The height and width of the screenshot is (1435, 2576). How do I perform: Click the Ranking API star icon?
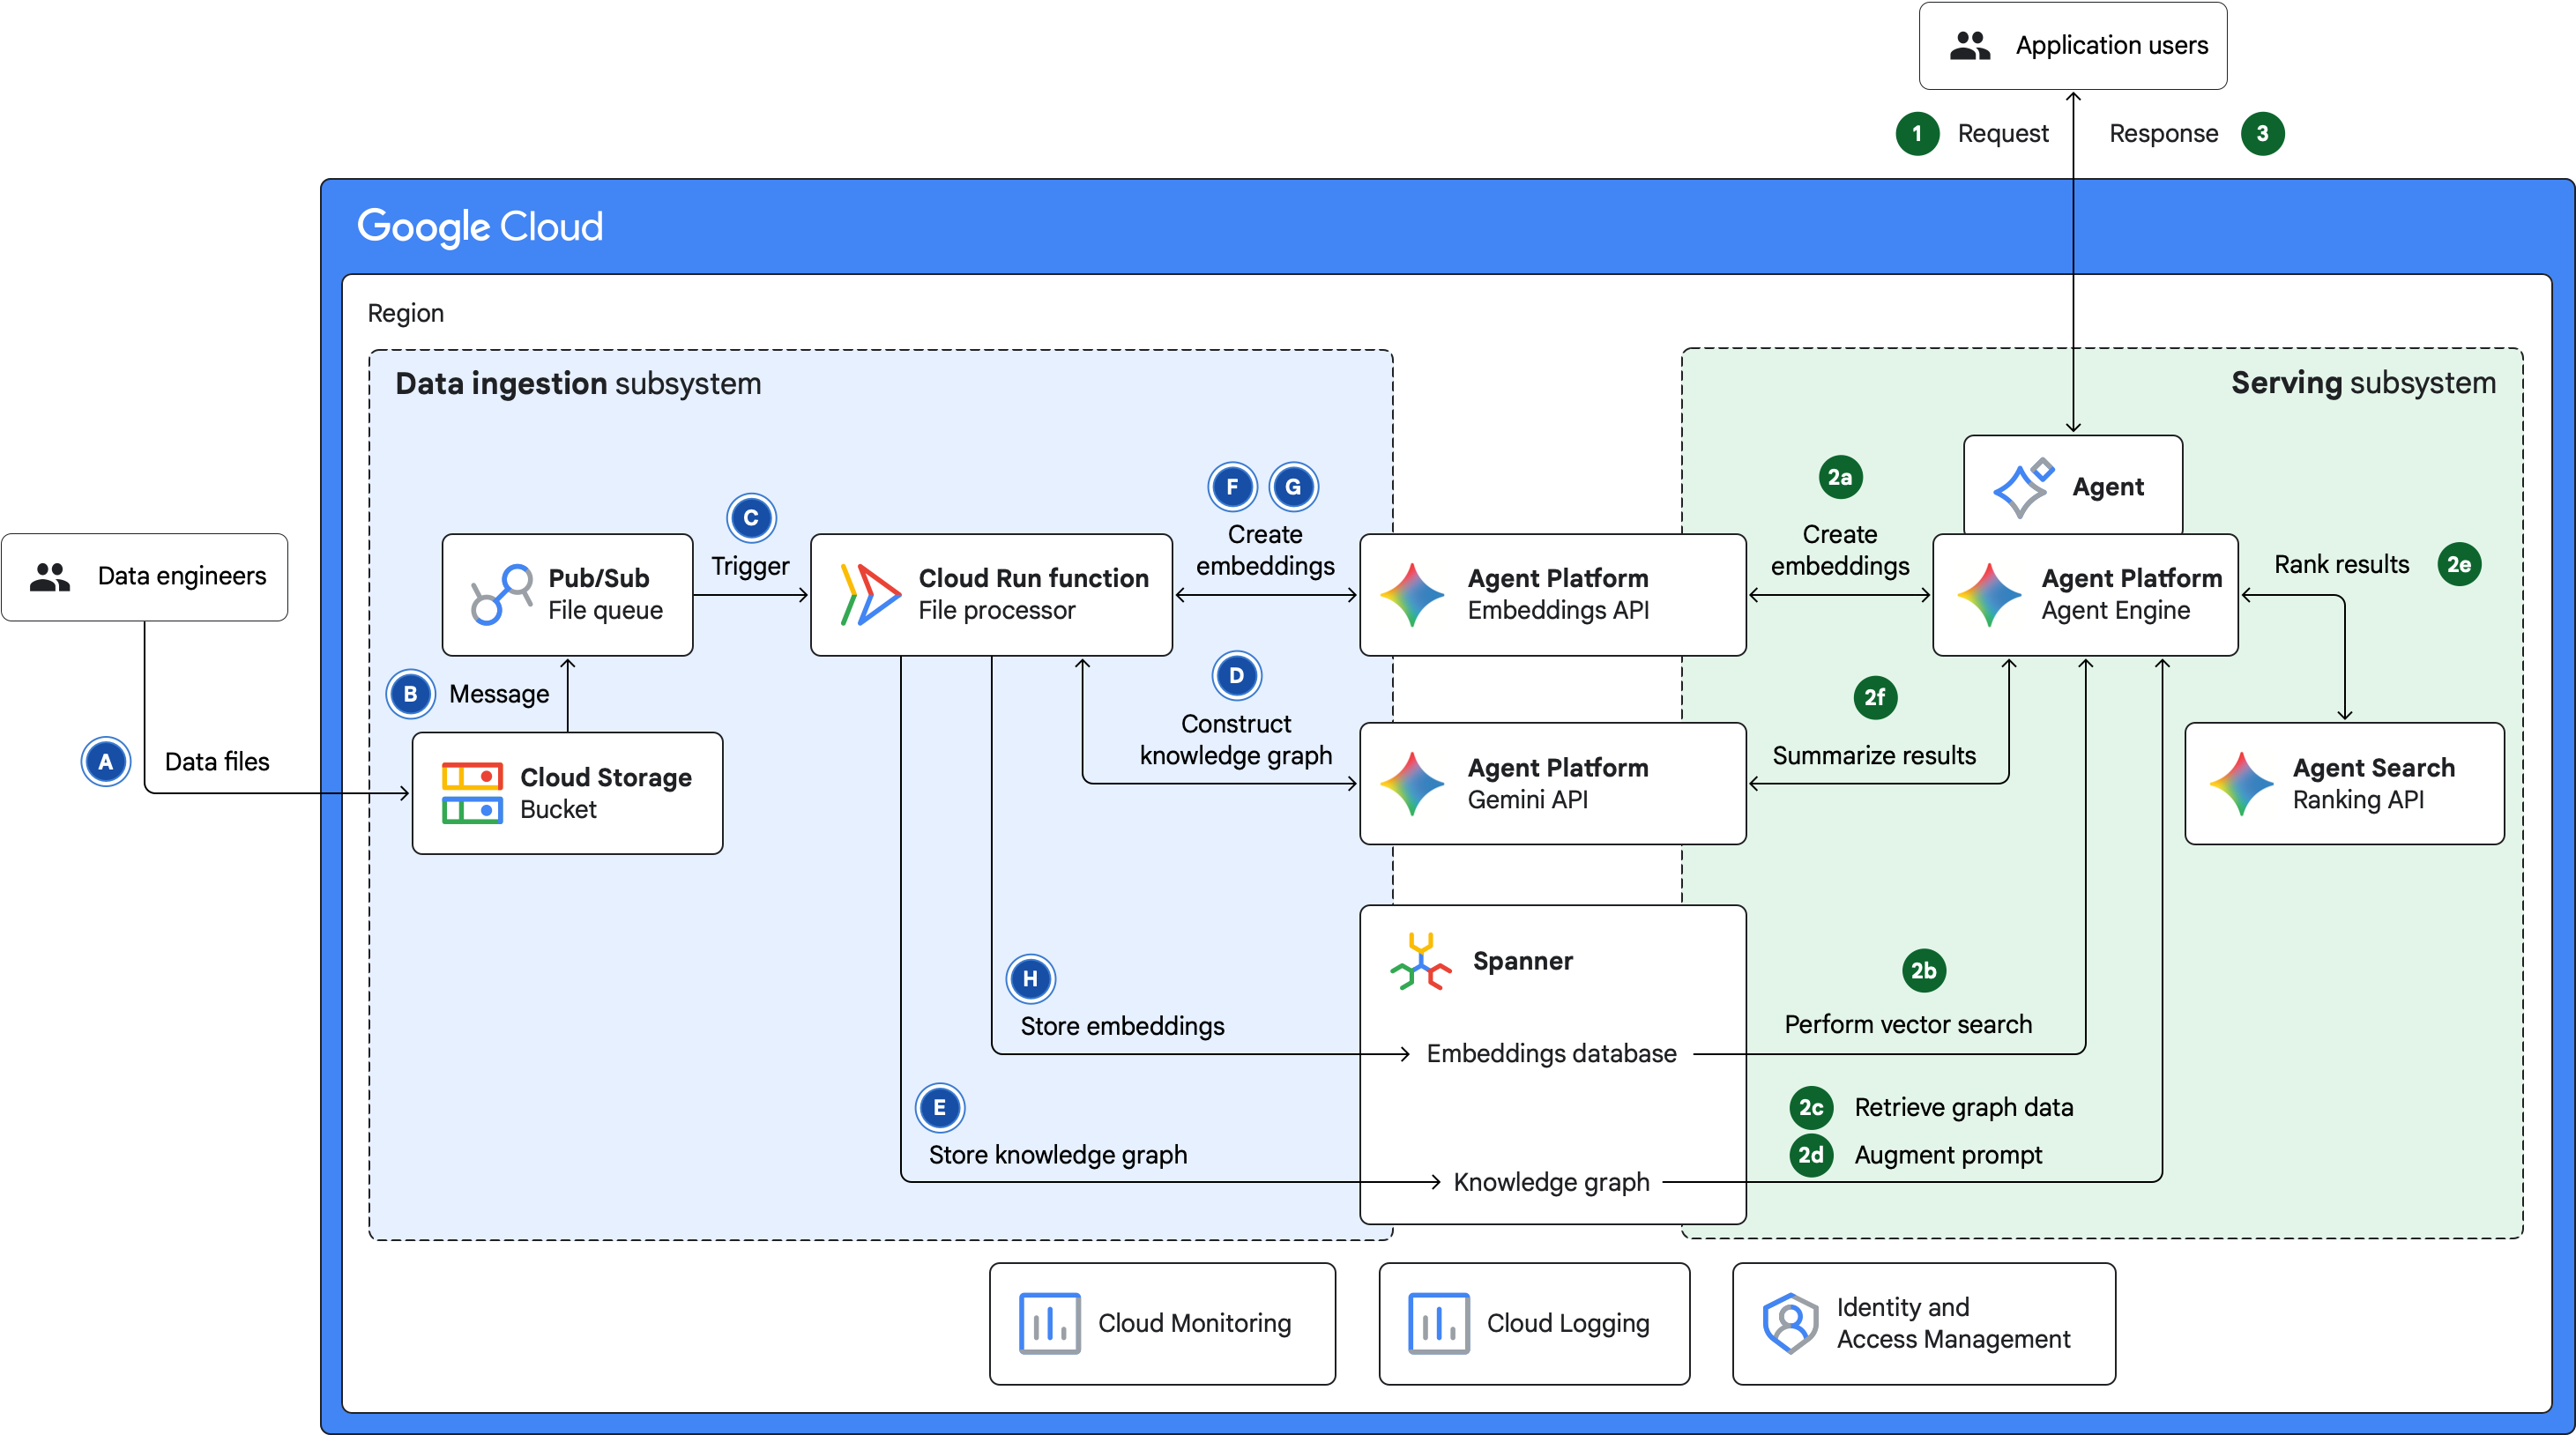pos(2241,784)
